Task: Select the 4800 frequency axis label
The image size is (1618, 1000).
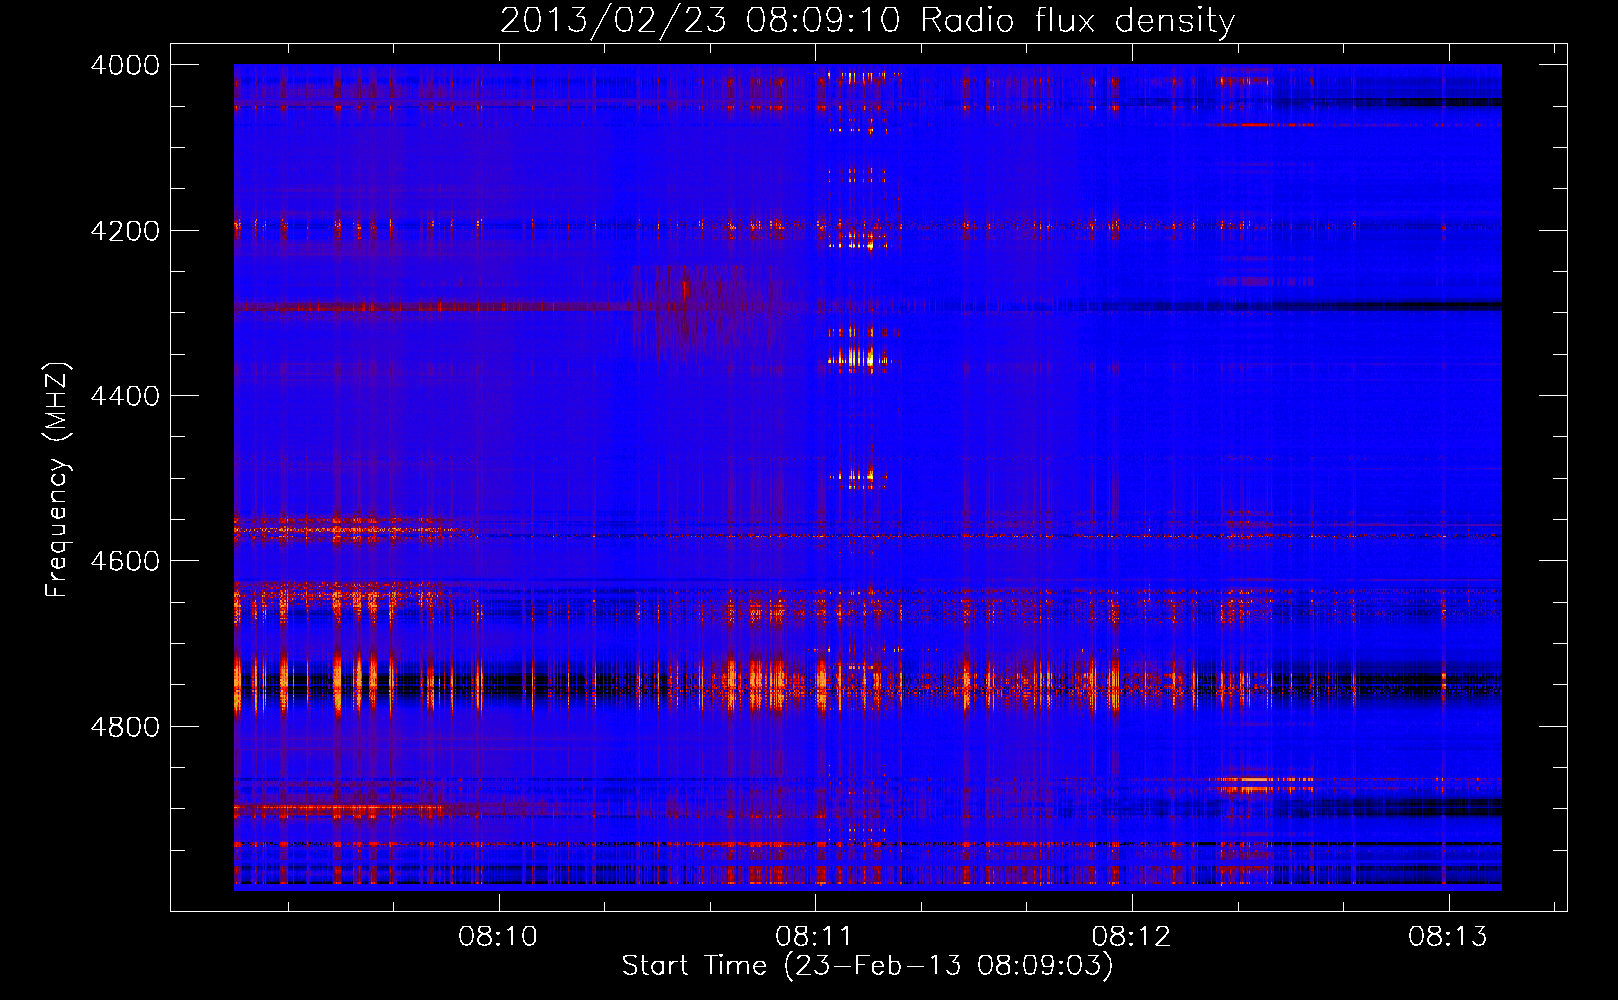Action: 125,727
